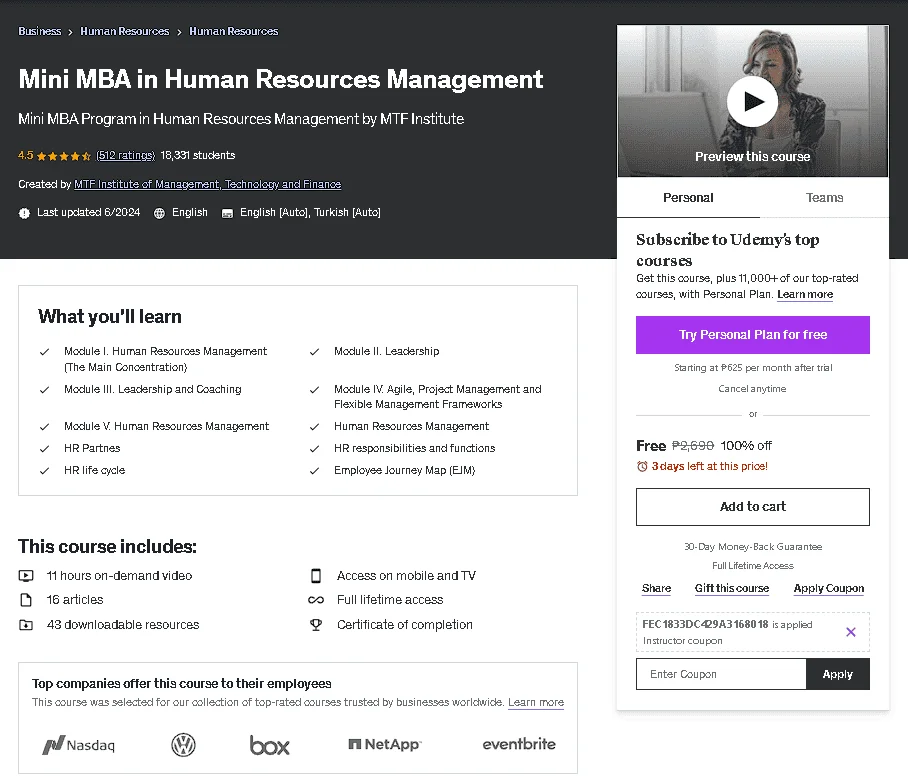Click the text HR life cycle
The height and width of the screenshot is (784, 908).
94,470
